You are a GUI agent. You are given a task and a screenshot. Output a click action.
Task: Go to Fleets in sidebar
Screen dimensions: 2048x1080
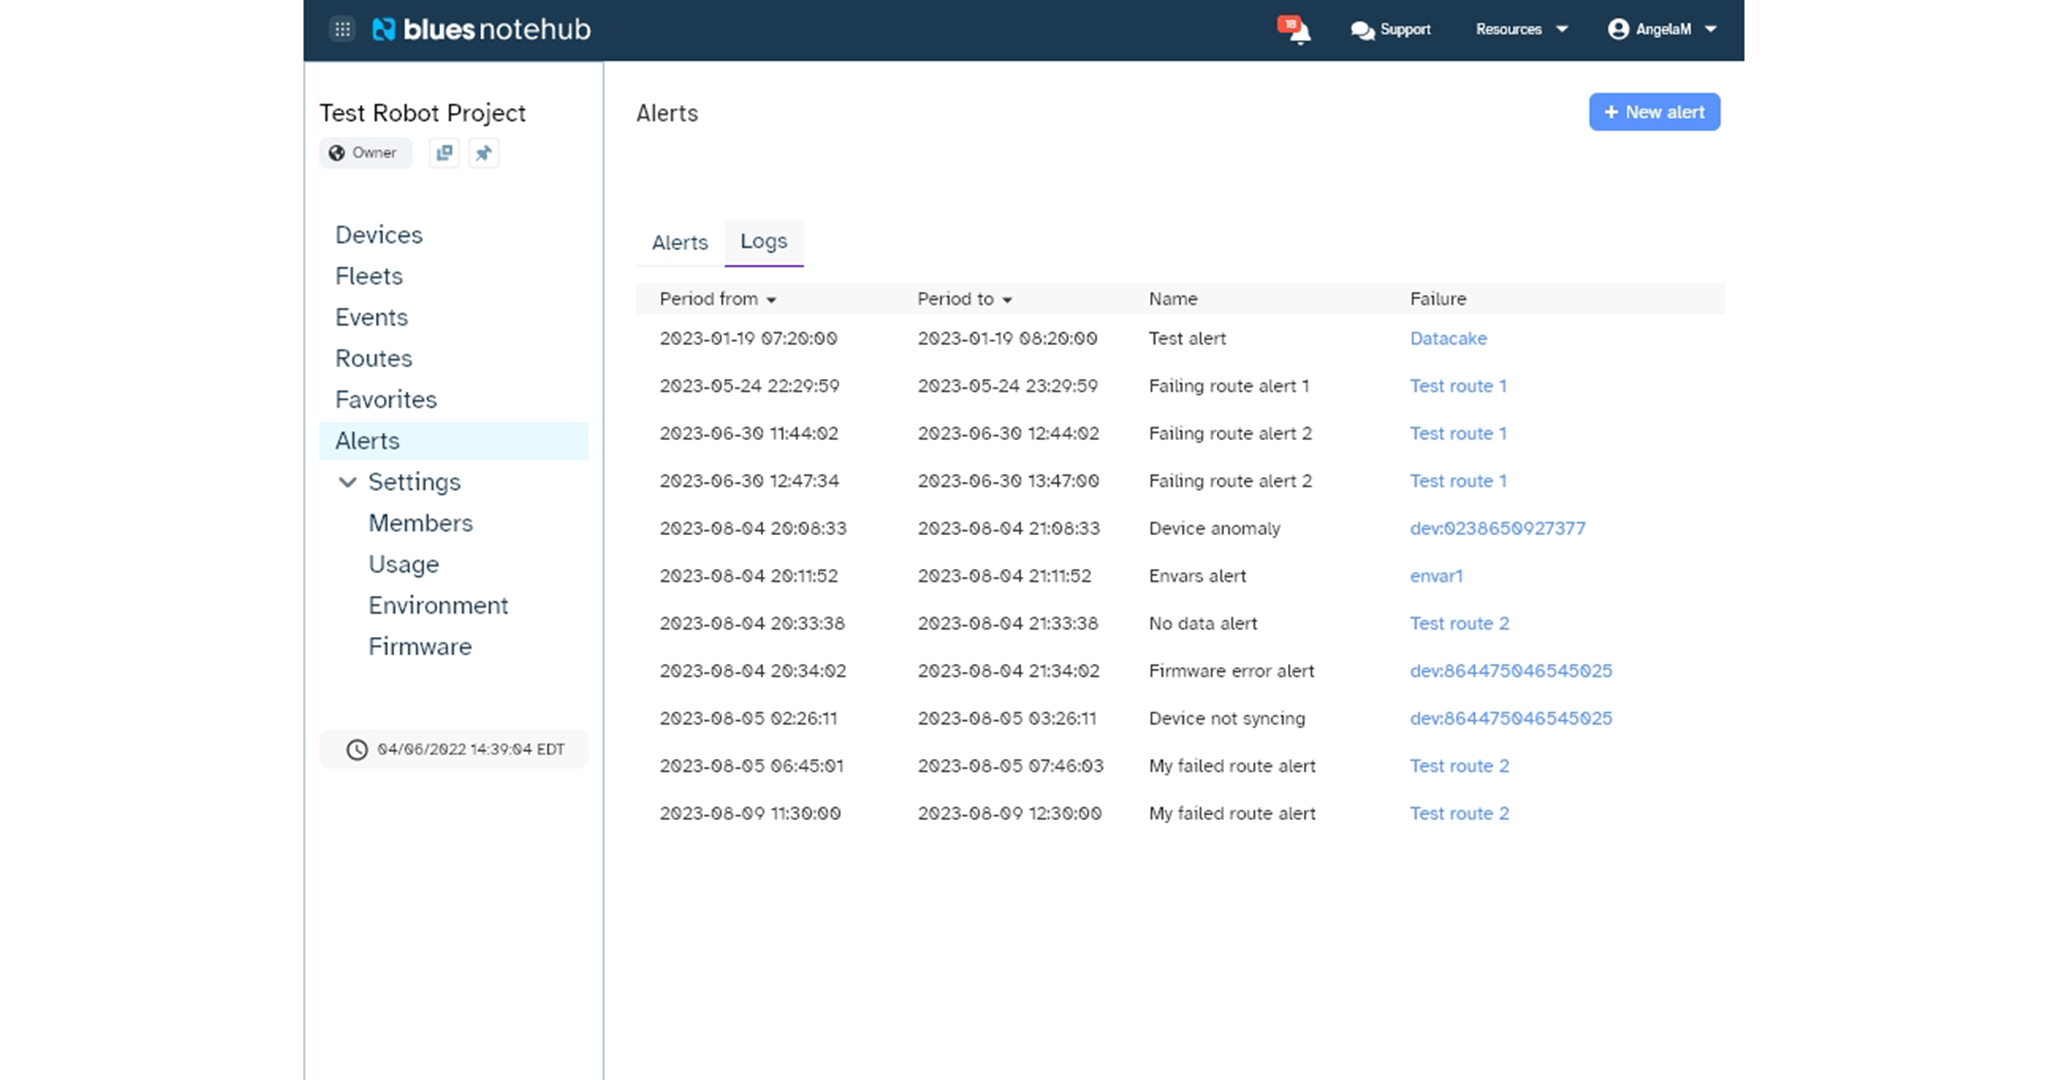369,276
